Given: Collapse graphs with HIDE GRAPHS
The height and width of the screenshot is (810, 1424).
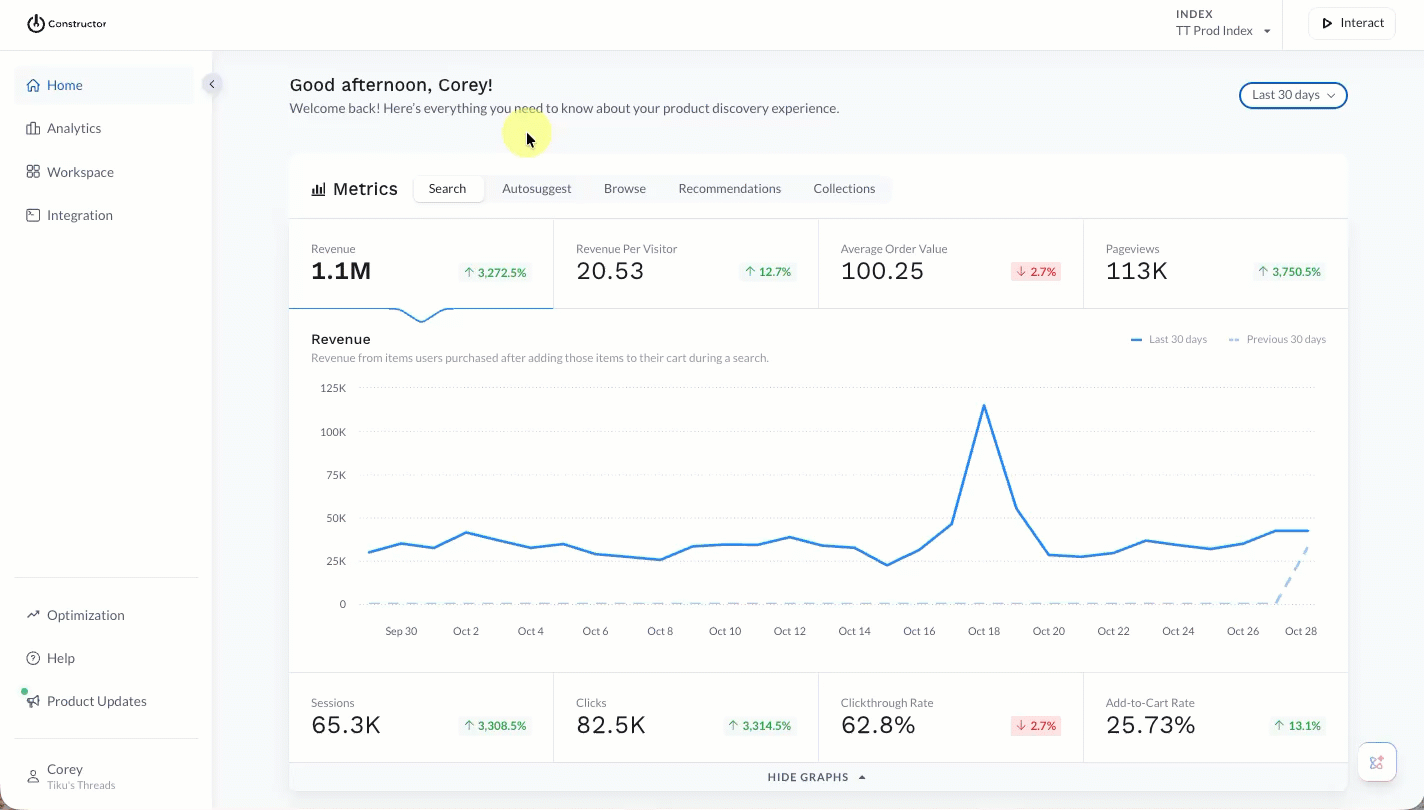Looking at the screenshot, I should [817, 777].
